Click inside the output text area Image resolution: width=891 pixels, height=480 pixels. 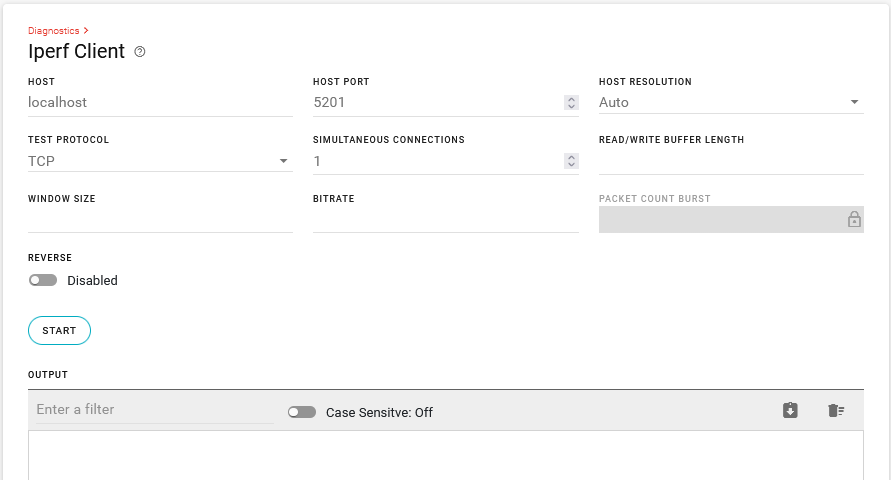point(446,455)
